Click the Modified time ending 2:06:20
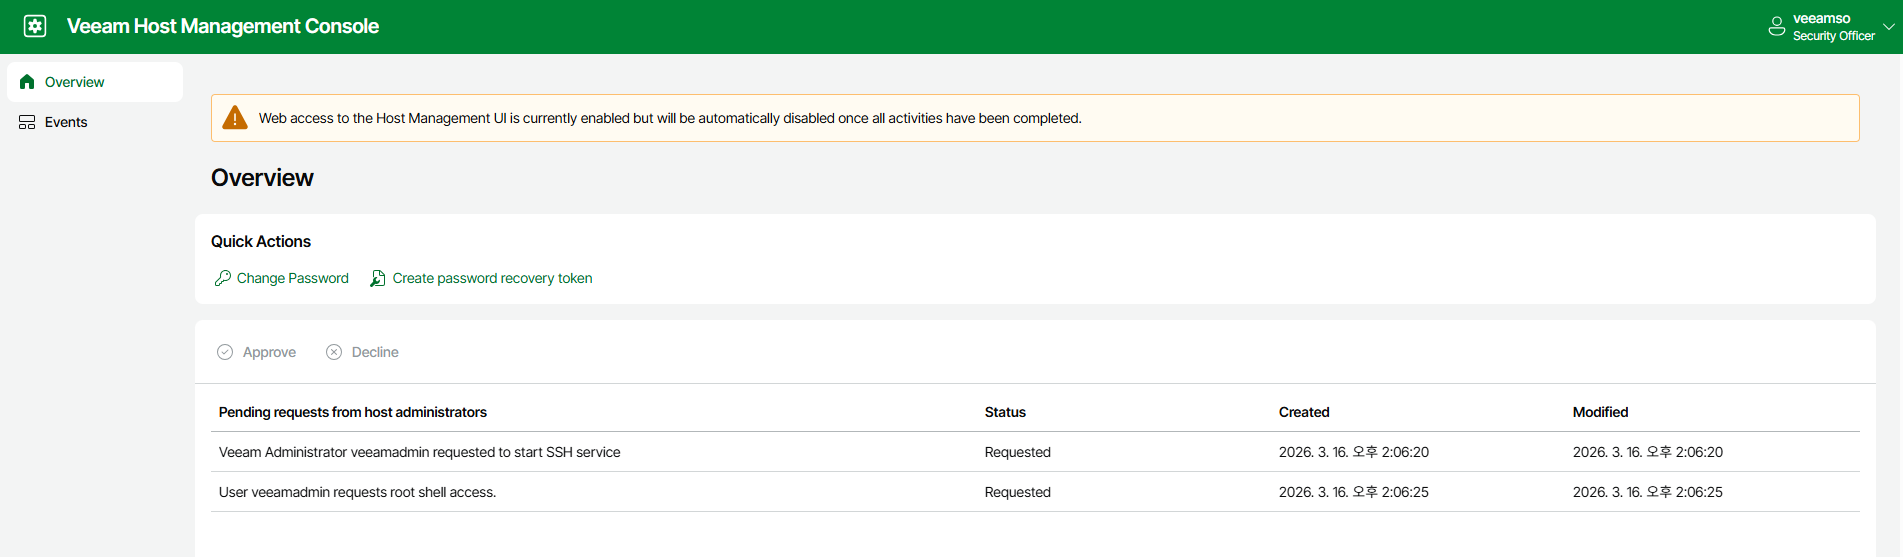Viewport: 1903px width, 557px height. coord(1648,452)
